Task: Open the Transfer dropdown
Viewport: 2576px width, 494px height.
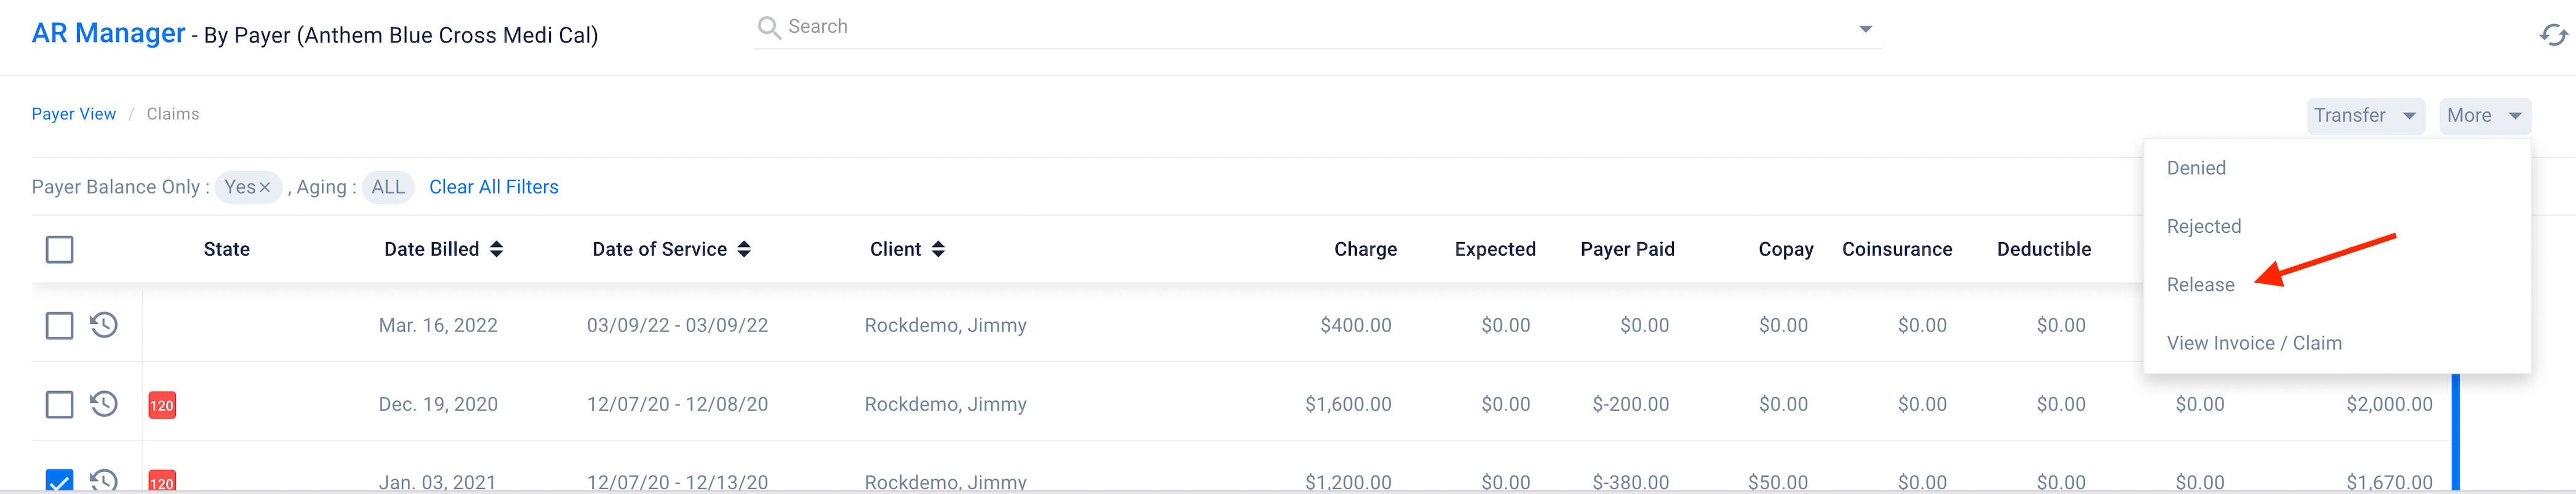Action: [2365, 115]
